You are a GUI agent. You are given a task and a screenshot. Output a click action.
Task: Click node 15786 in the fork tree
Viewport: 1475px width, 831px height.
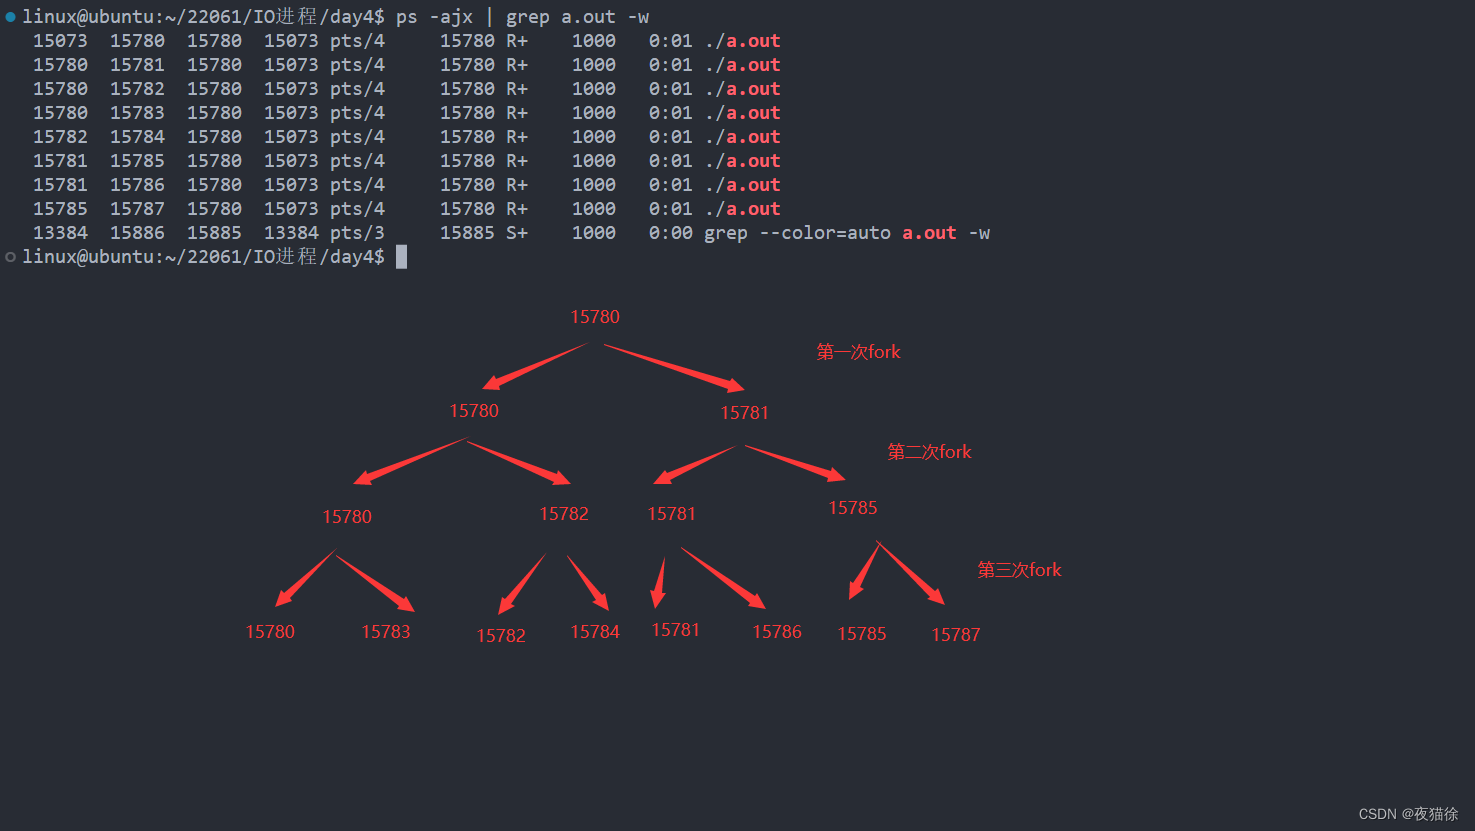pos(777,632)
